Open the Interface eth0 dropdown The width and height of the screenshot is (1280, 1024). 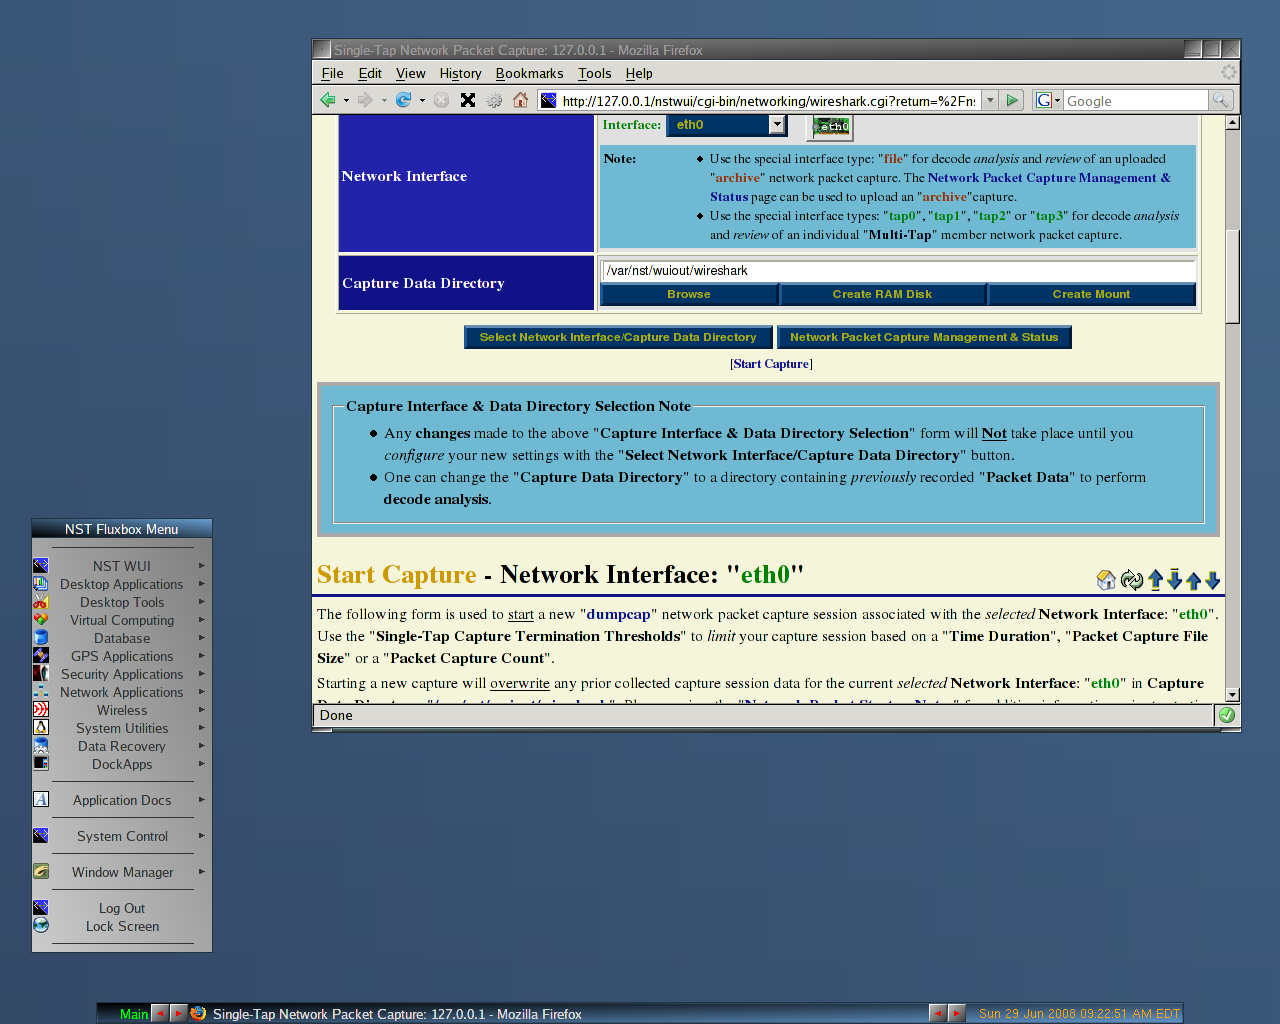click(726, 125)
